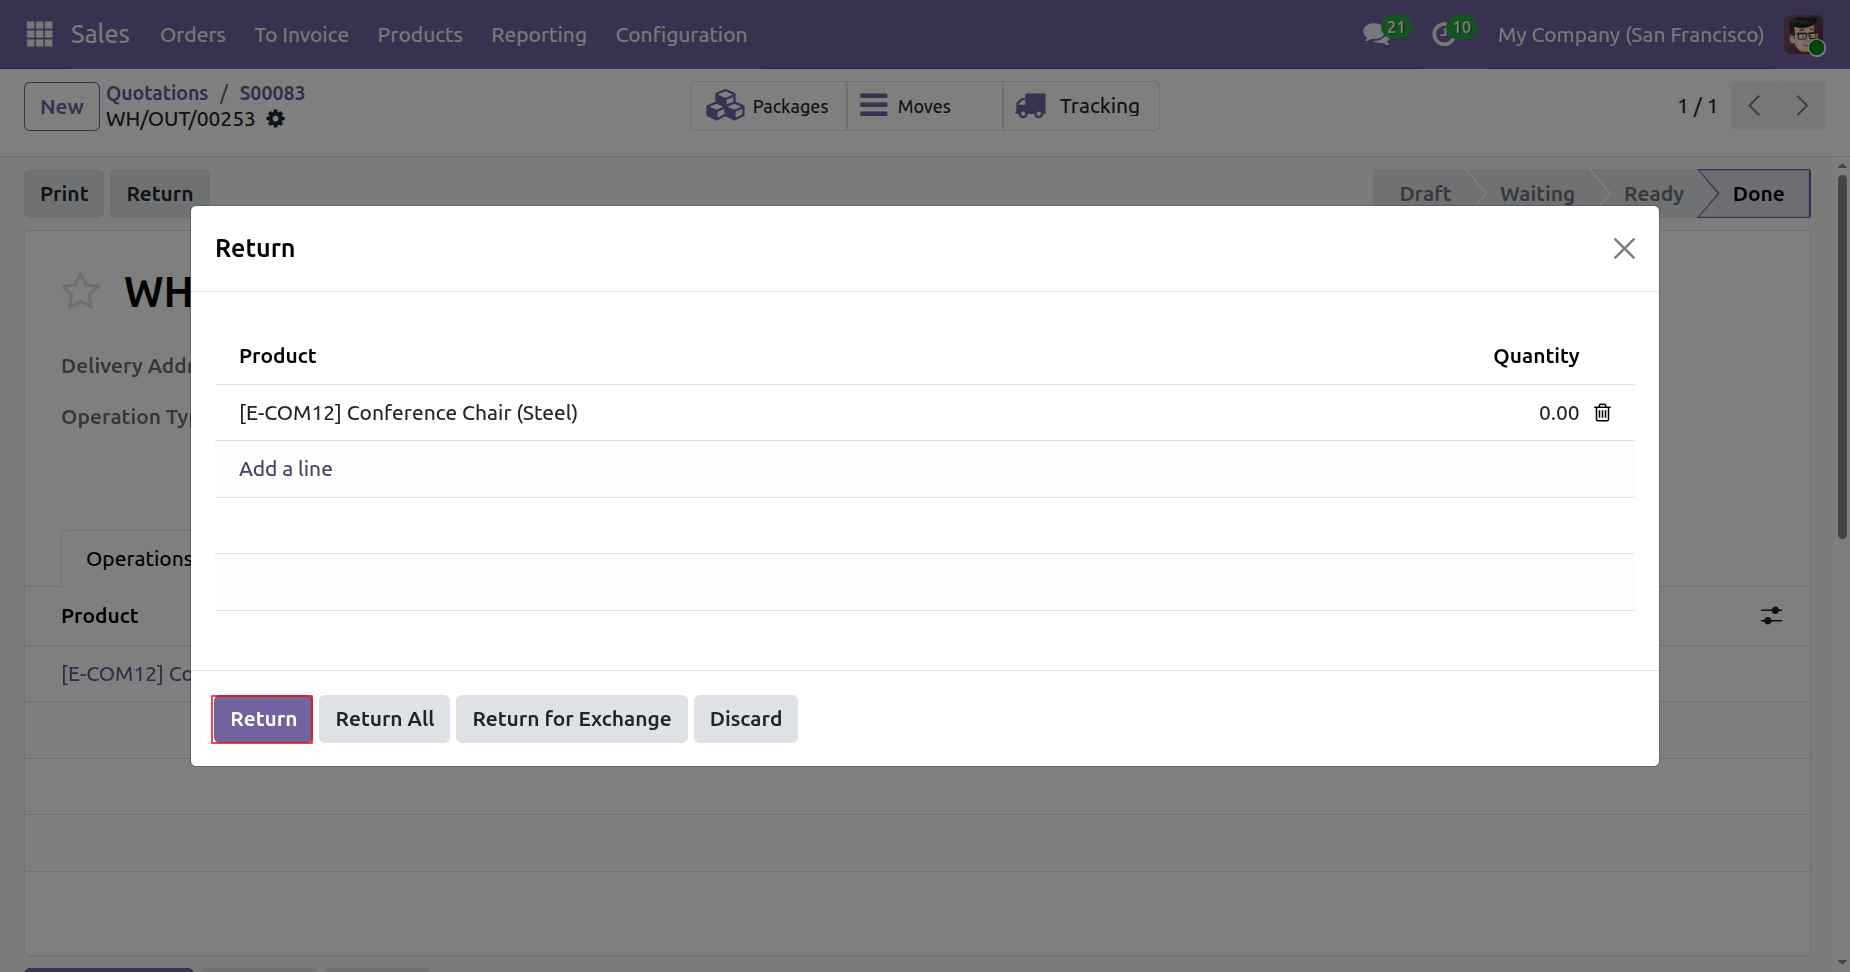Screen dimensions: 1850x972
Task: Open the Orders menu
Action: click(x=193, y=35)
